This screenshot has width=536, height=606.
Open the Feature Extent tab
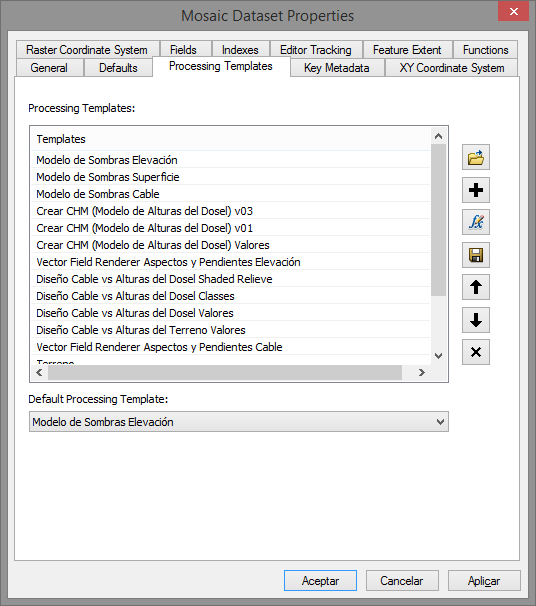coord(407,50)
